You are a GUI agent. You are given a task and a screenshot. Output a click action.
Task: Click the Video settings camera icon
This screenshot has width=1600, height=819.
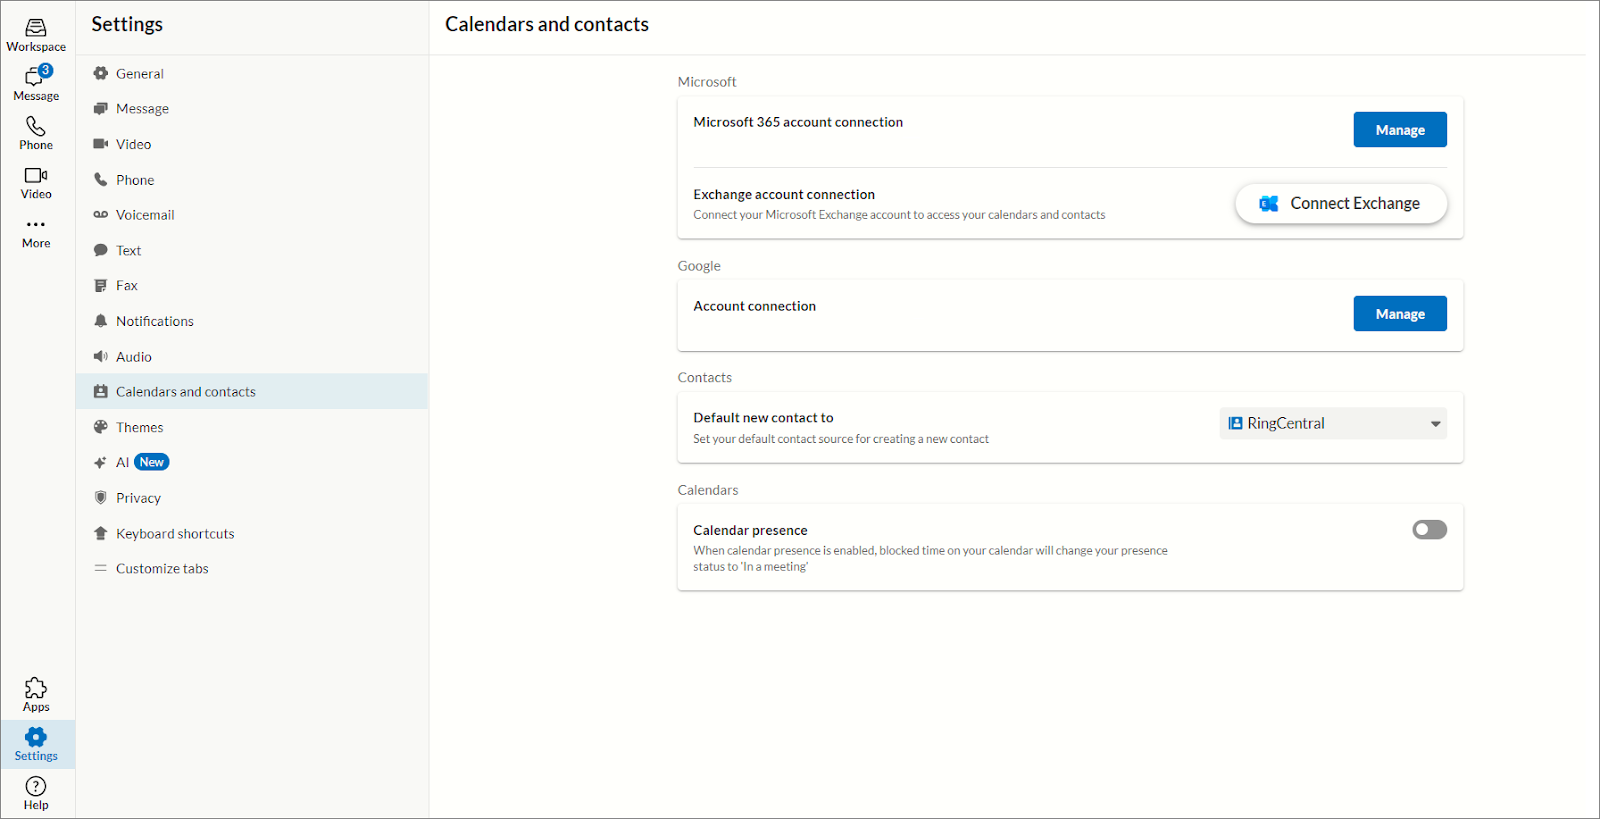pyautogui.click(x=100, y=144)
